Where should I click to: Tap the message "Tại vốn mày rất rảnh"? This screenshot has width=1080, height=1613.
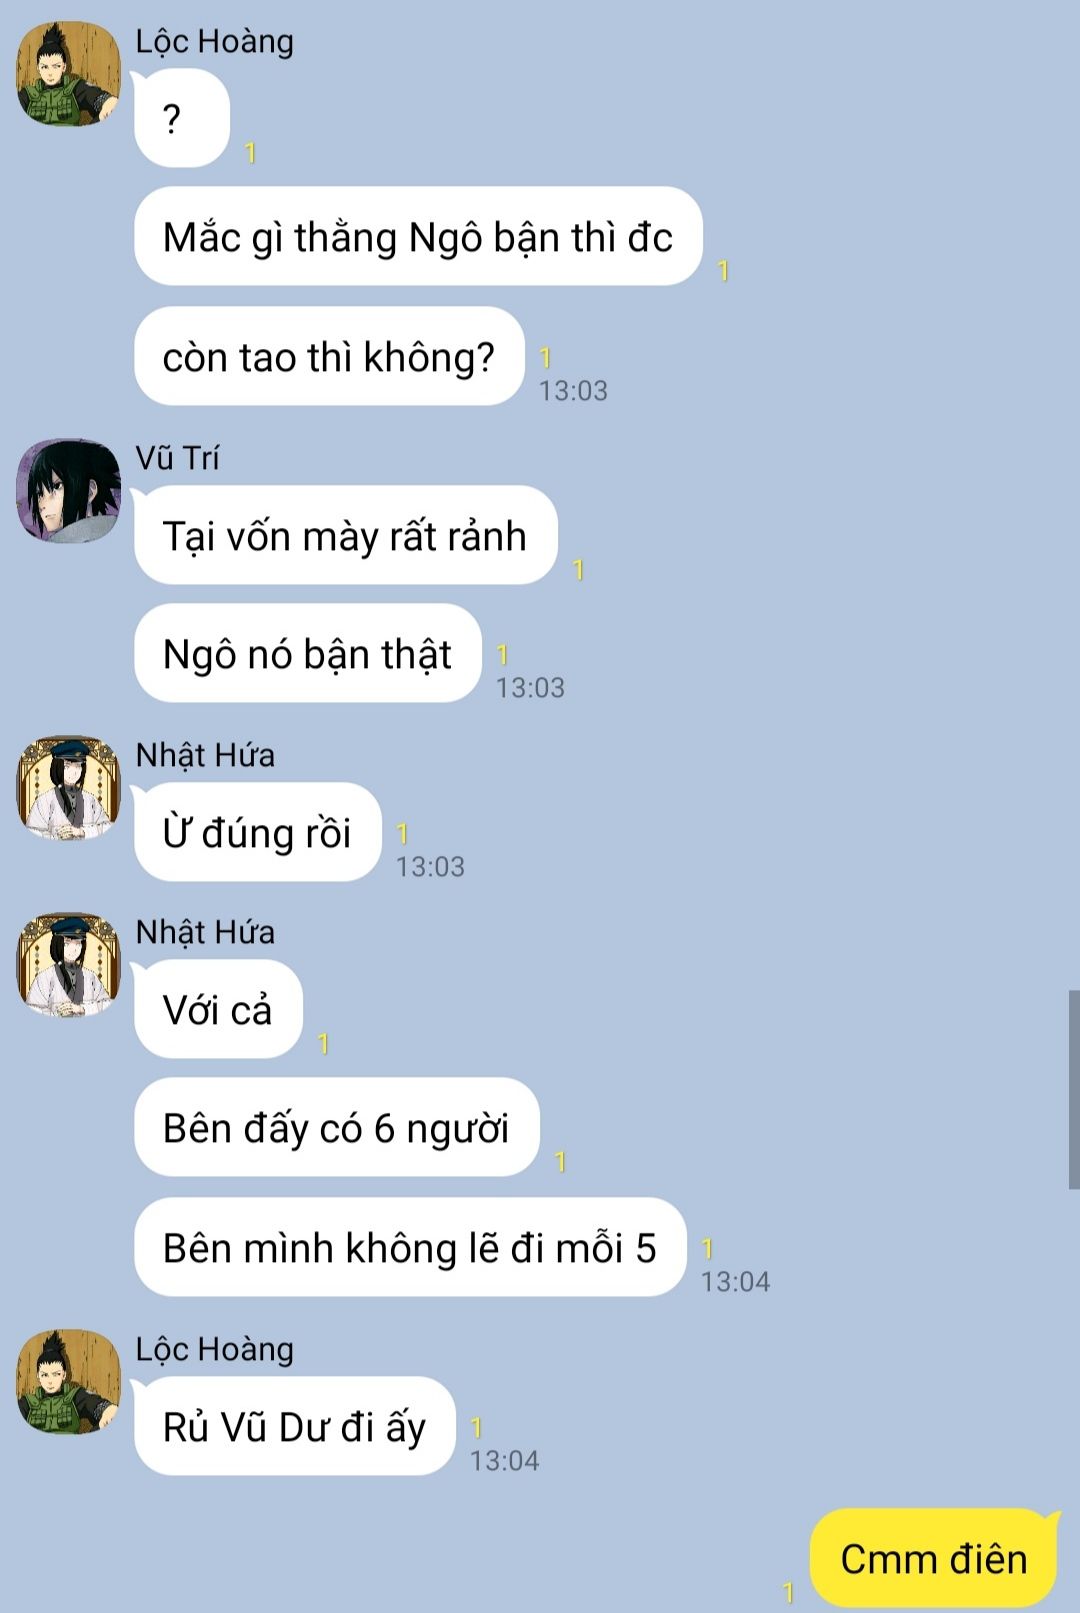click(345, 535)
